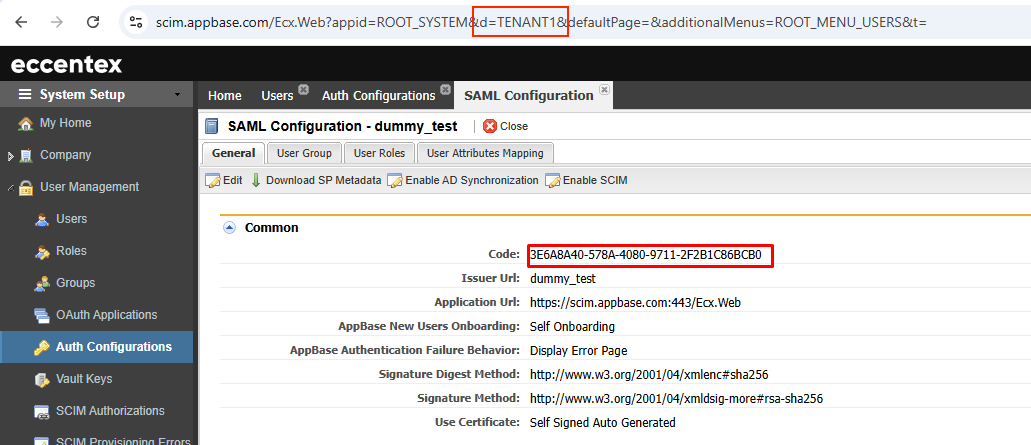Open Roles in the sidebar
1031x445 pixels.
click(71, 251)
